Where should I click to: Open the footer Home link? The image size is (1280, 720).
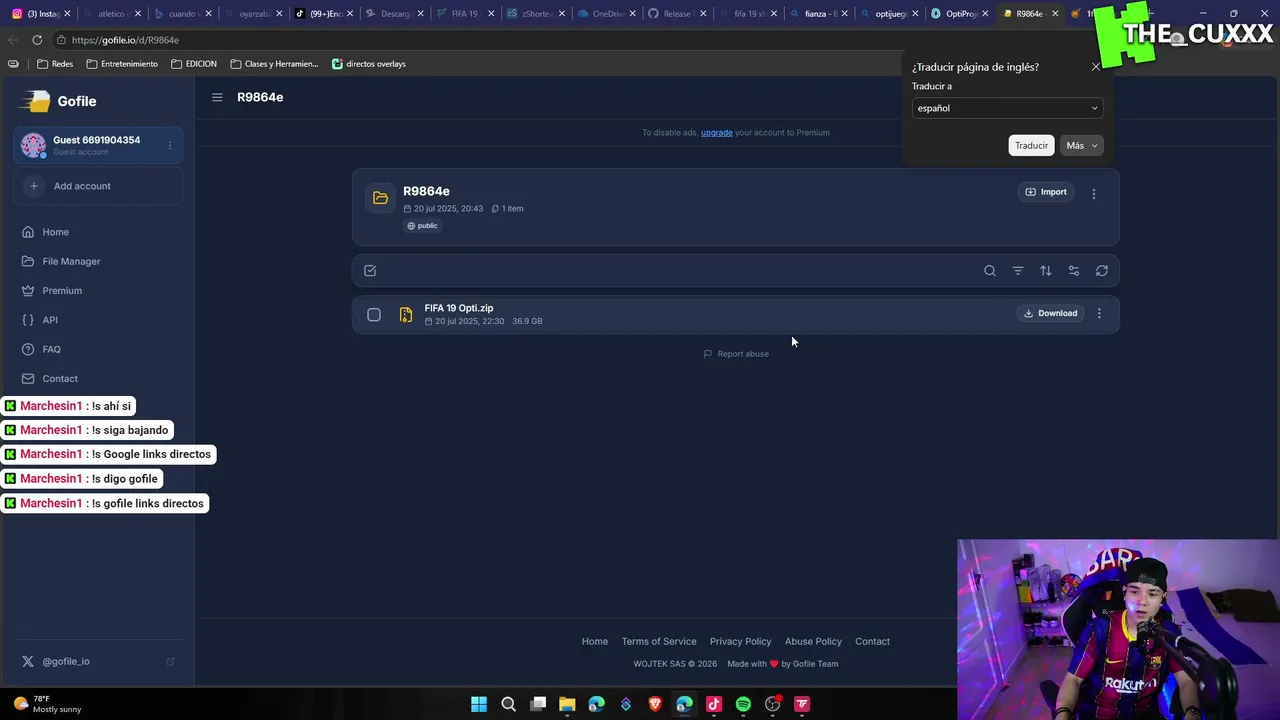point(595,641)
